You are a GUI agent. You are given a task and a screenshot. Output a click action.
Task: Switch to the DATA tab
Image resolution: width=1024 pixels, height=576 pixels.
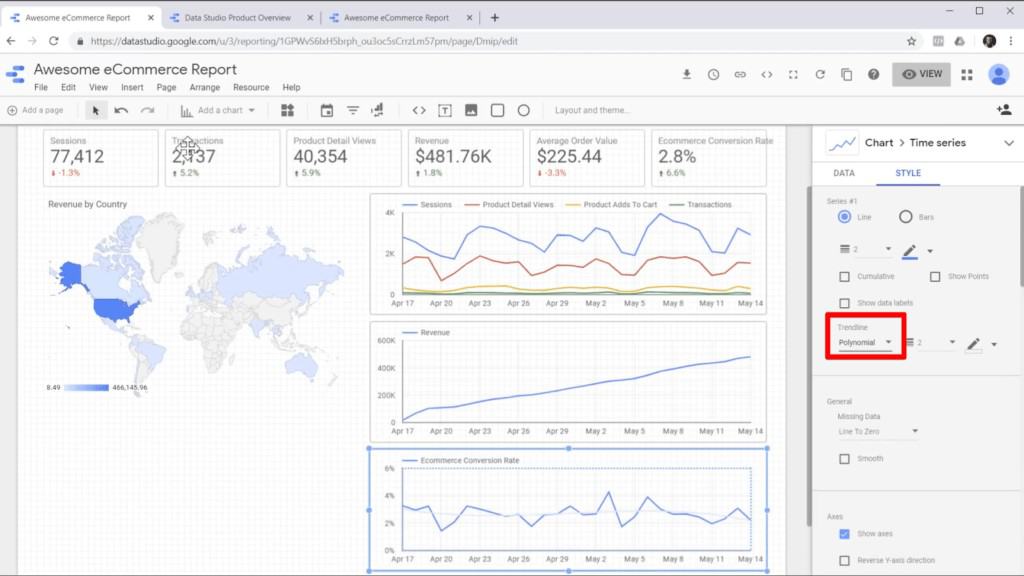(x=843, y=173)
